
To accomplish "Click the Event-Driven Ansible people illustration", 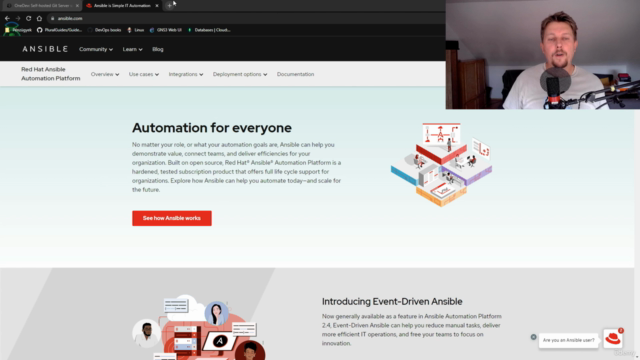I will coord(199,327).
